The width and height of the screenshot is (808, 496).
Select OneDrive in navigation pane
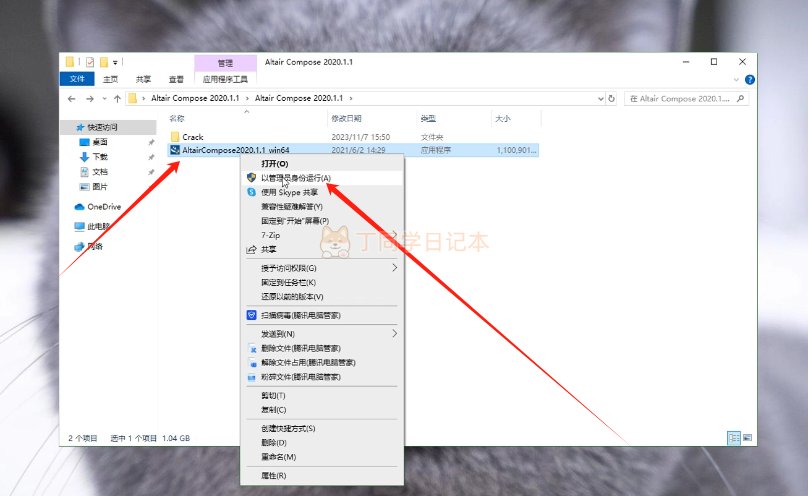[104, 207]
